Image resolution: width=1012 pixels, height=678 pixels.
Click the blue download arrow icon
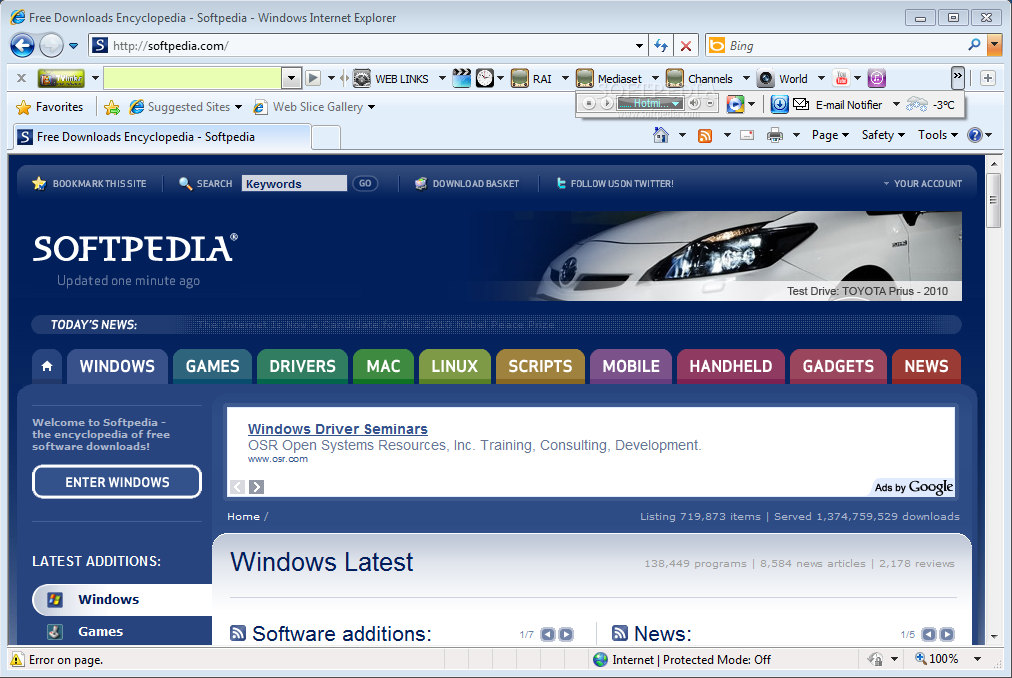click(780, 104)
